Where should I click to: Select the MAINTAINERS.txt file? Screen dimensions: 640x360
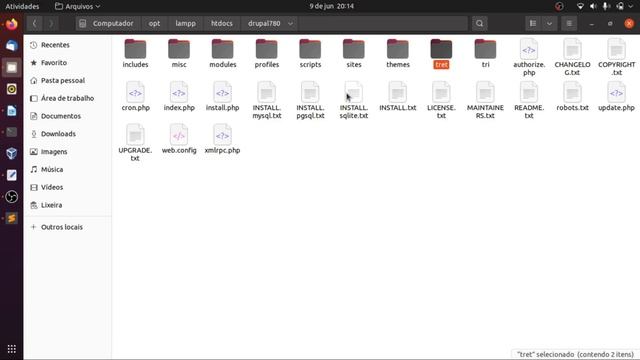[x=485, y=100]
